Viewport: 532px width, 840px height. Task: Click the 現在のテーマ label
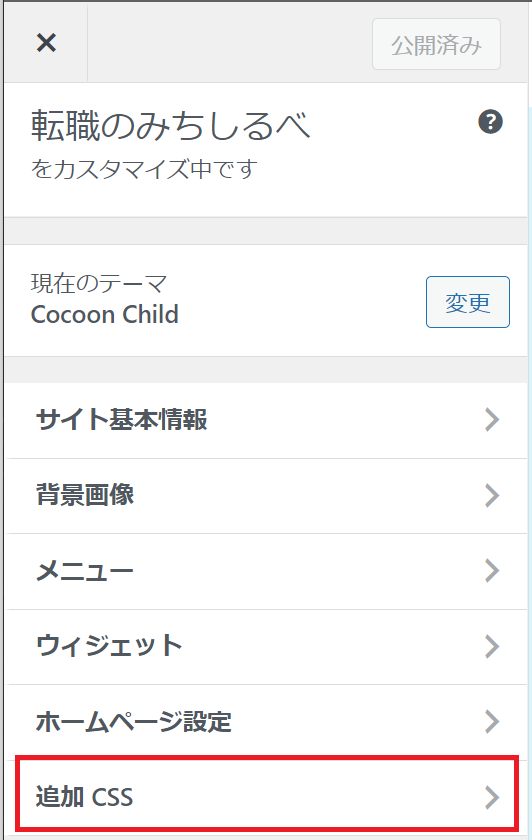pos(99,283)
